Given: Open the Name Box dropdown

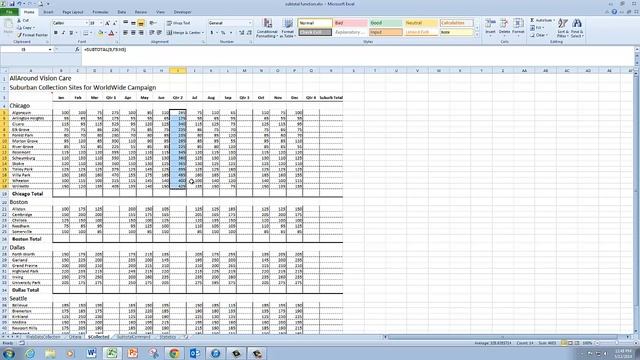Looking at the screenshot, I should pyautogui.click(x=50, y=49).
